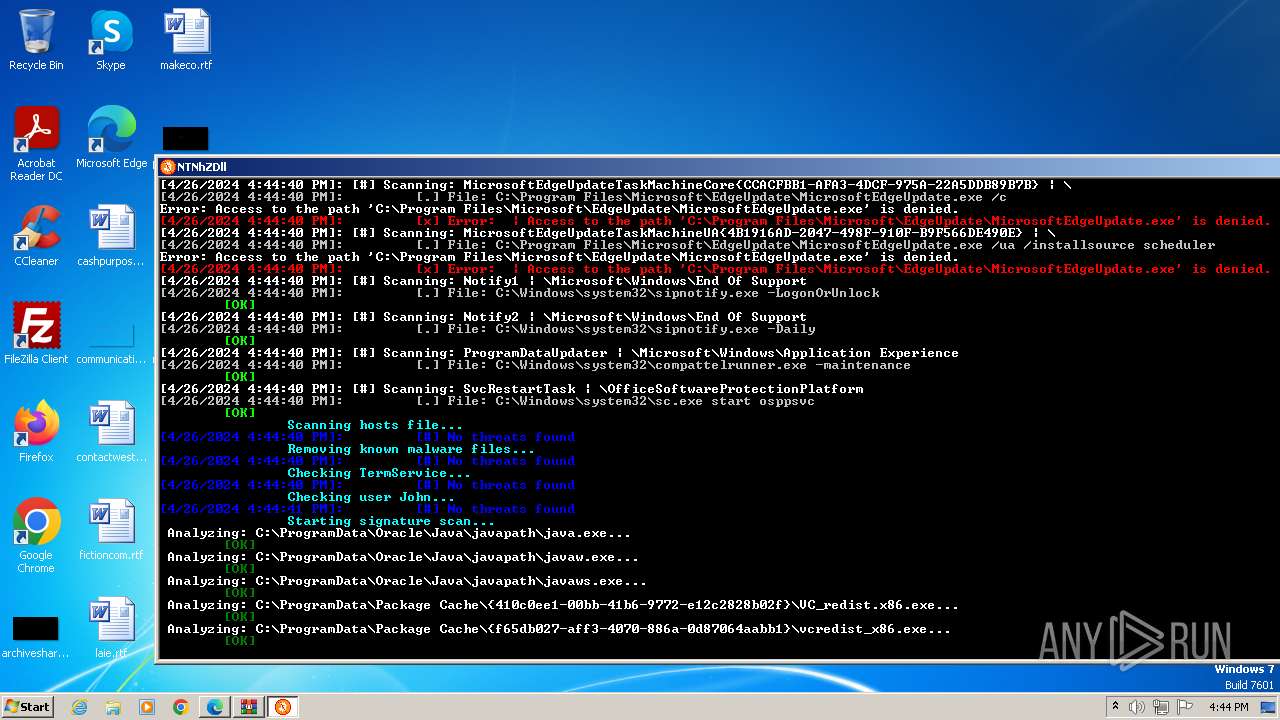This screenshot has width=1280, height=720.
Task: Click the line analyzing javaw.exe
Action: (x=403, y=557)
